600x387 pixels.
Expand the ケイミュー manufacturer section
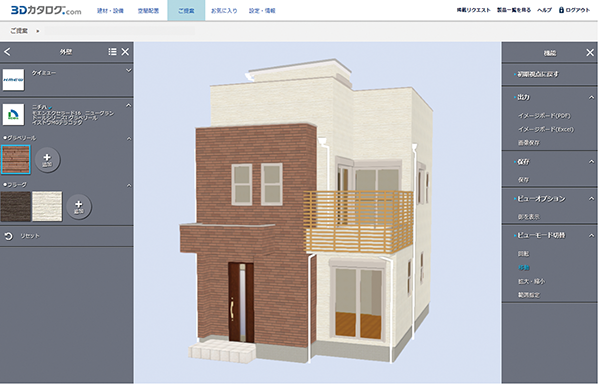coord(129,70)
